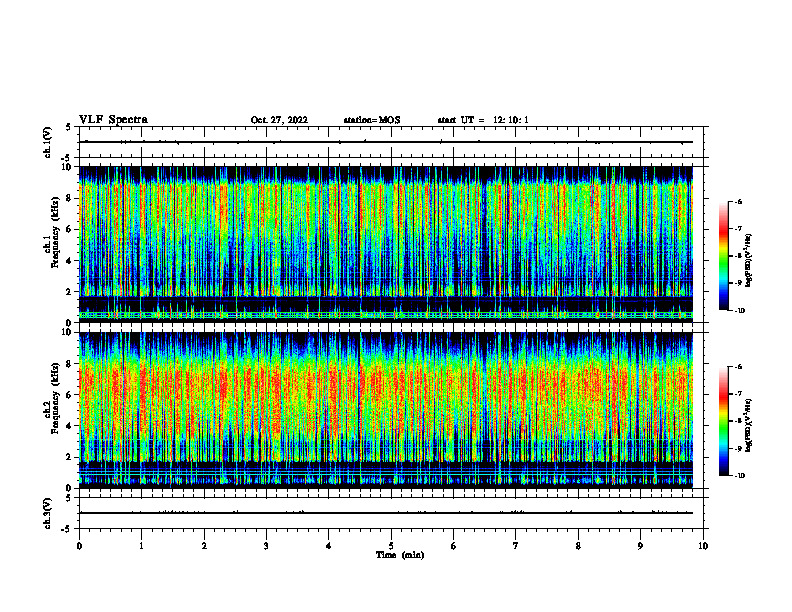This screenshot has width=792, height=612.
Task: Click the "ch.3(V)" axis label of the bottom waveform
Action: tap(47, 513)
